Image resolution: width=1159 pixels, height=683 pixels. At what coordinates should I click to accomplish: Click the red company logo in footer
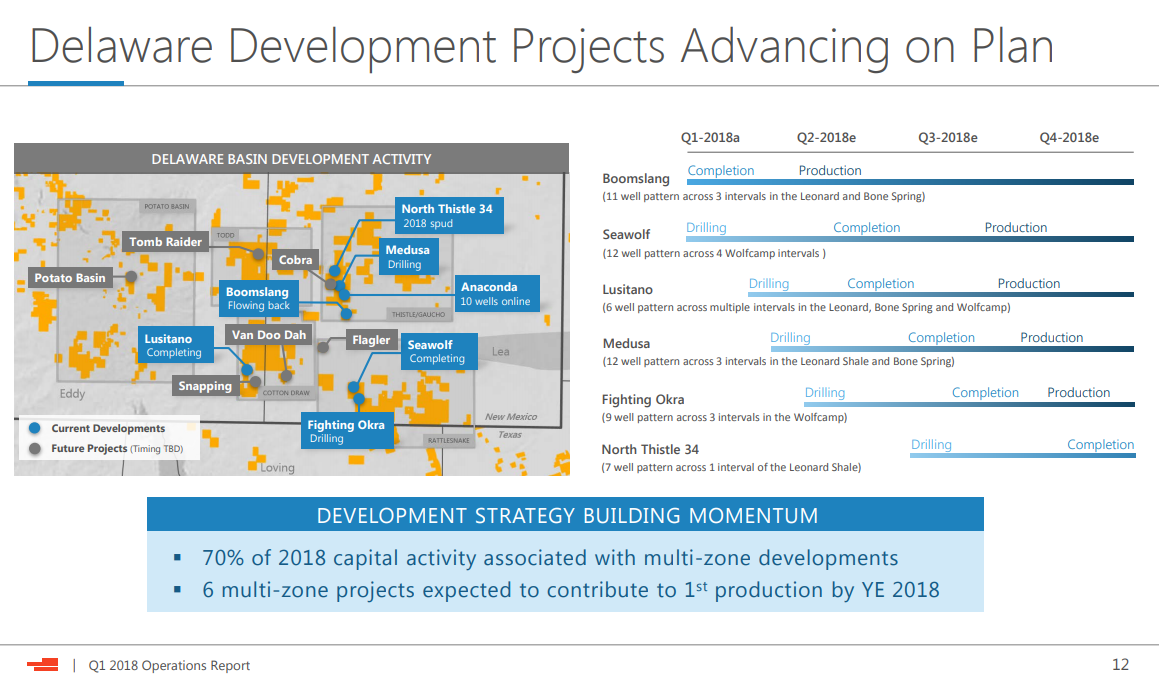tap(44, 665)
